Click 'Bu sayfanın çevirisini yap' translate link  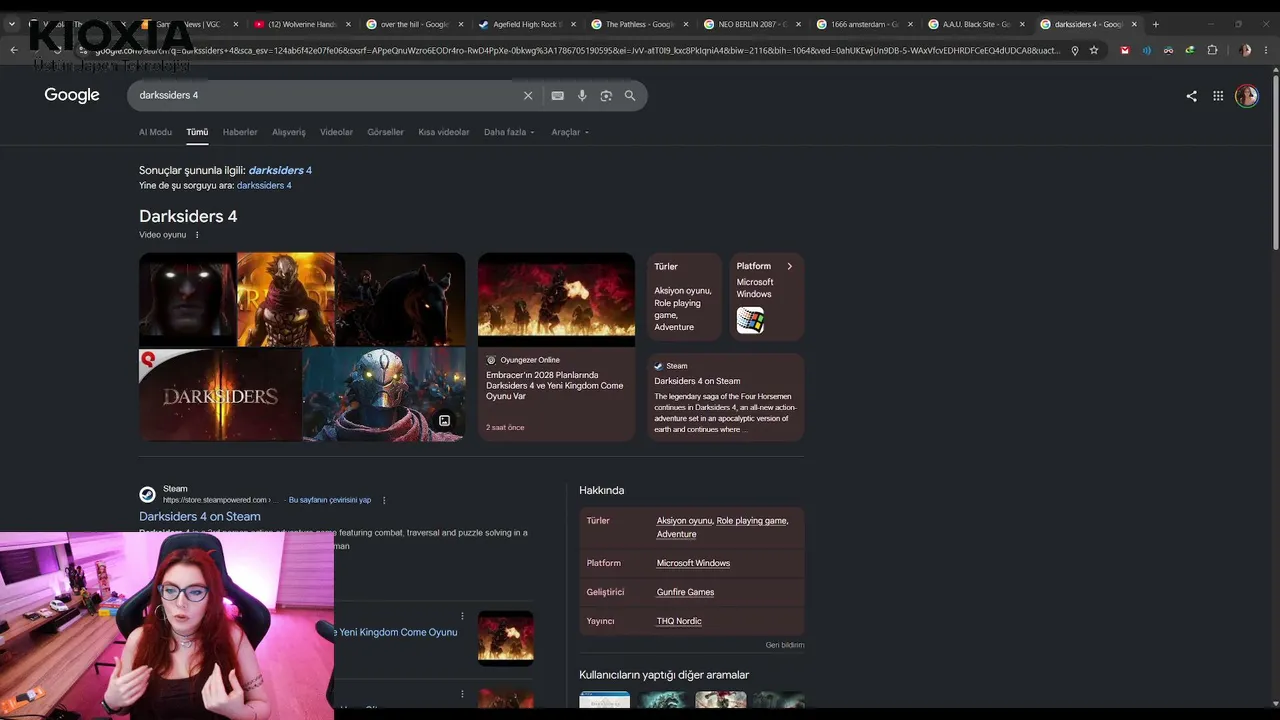(330, 500)
